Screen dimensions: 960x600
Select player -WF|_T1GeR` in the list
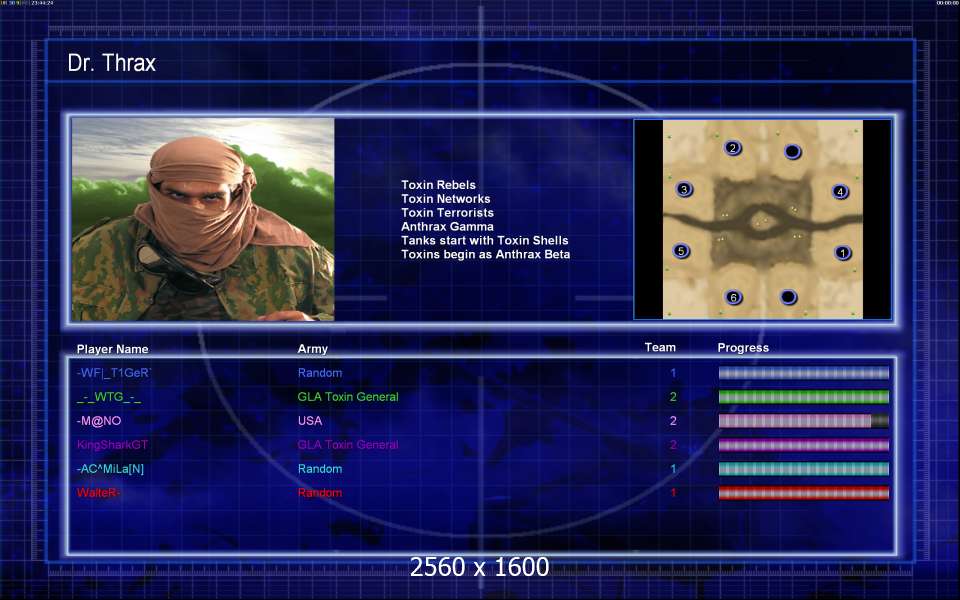113,373
